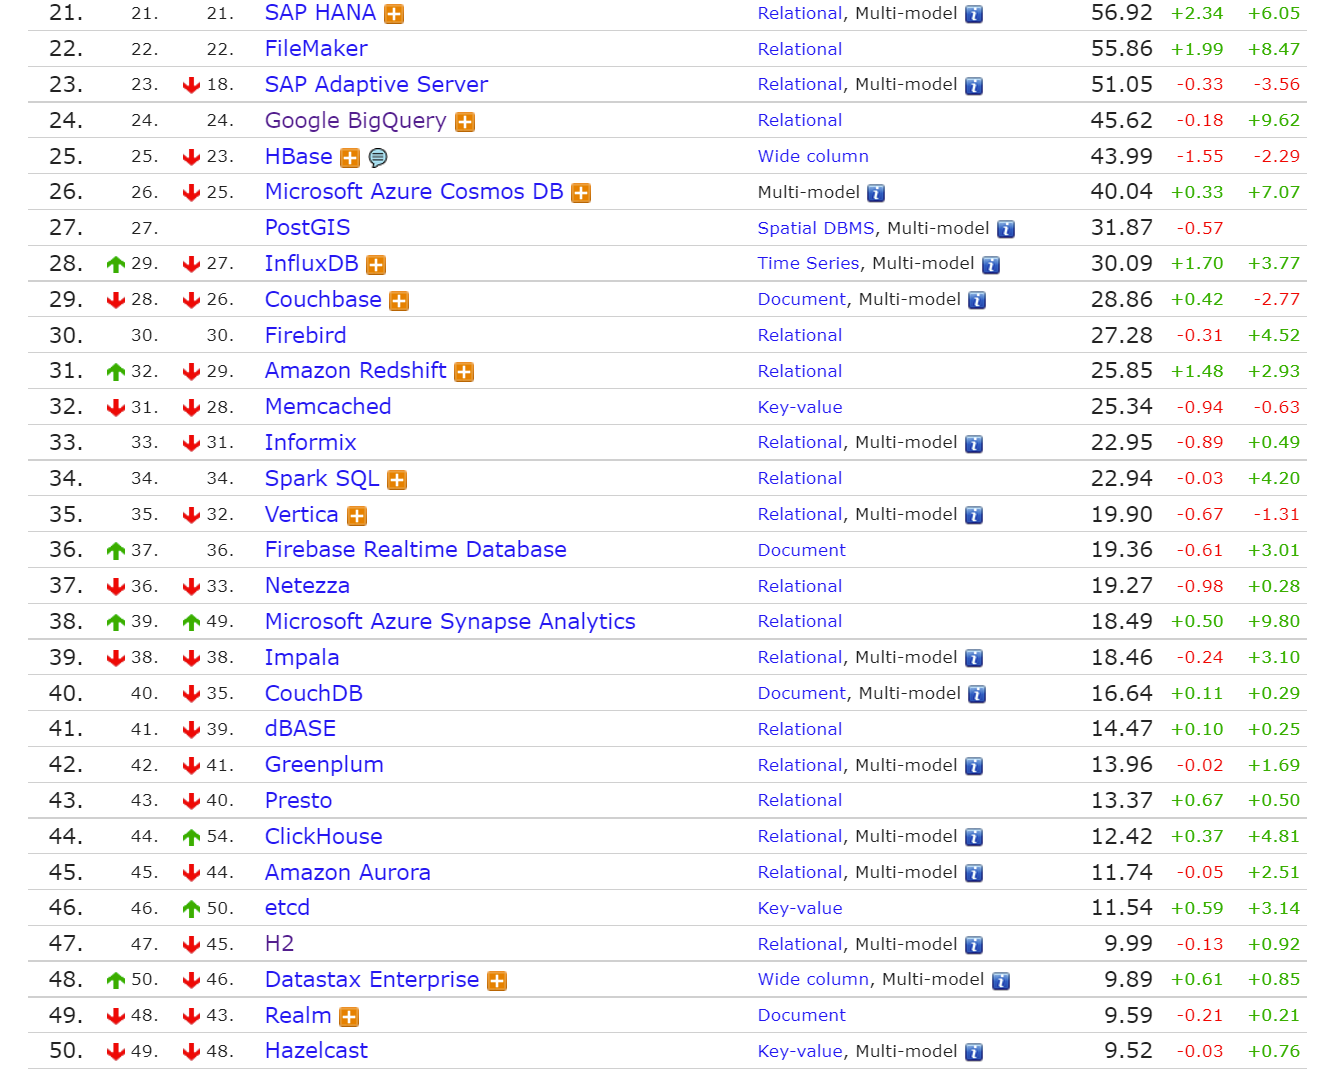Image resolution: width=1335 pixels, height=1069 pixels.
Task: Go to the SAP Adaptive Server page
Action: coord(376,85)
